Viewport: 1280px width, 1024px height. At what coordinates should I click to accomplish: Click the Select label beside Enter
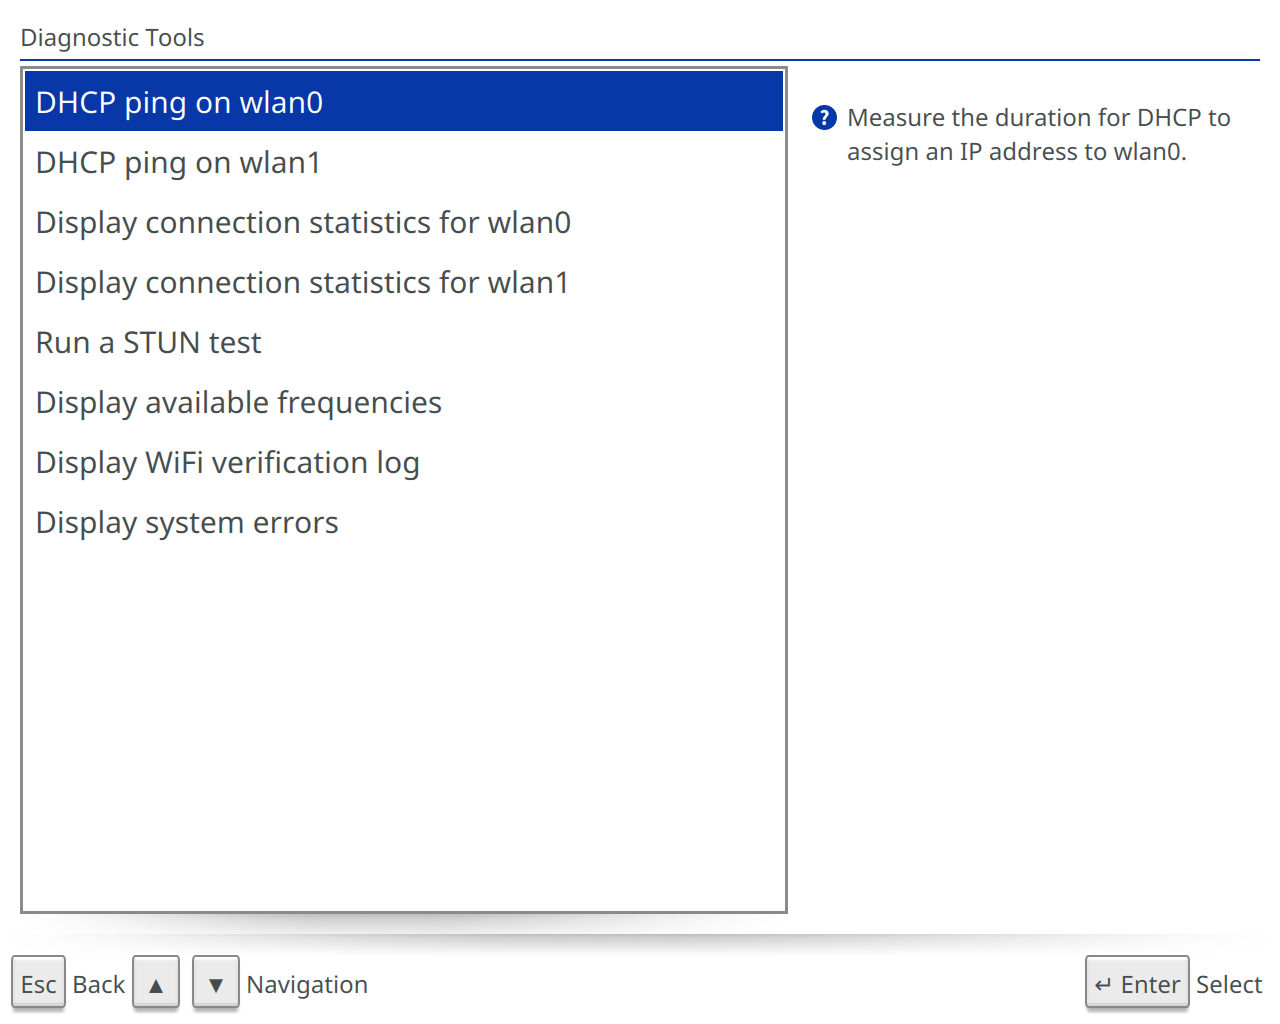pos(1228,984)
